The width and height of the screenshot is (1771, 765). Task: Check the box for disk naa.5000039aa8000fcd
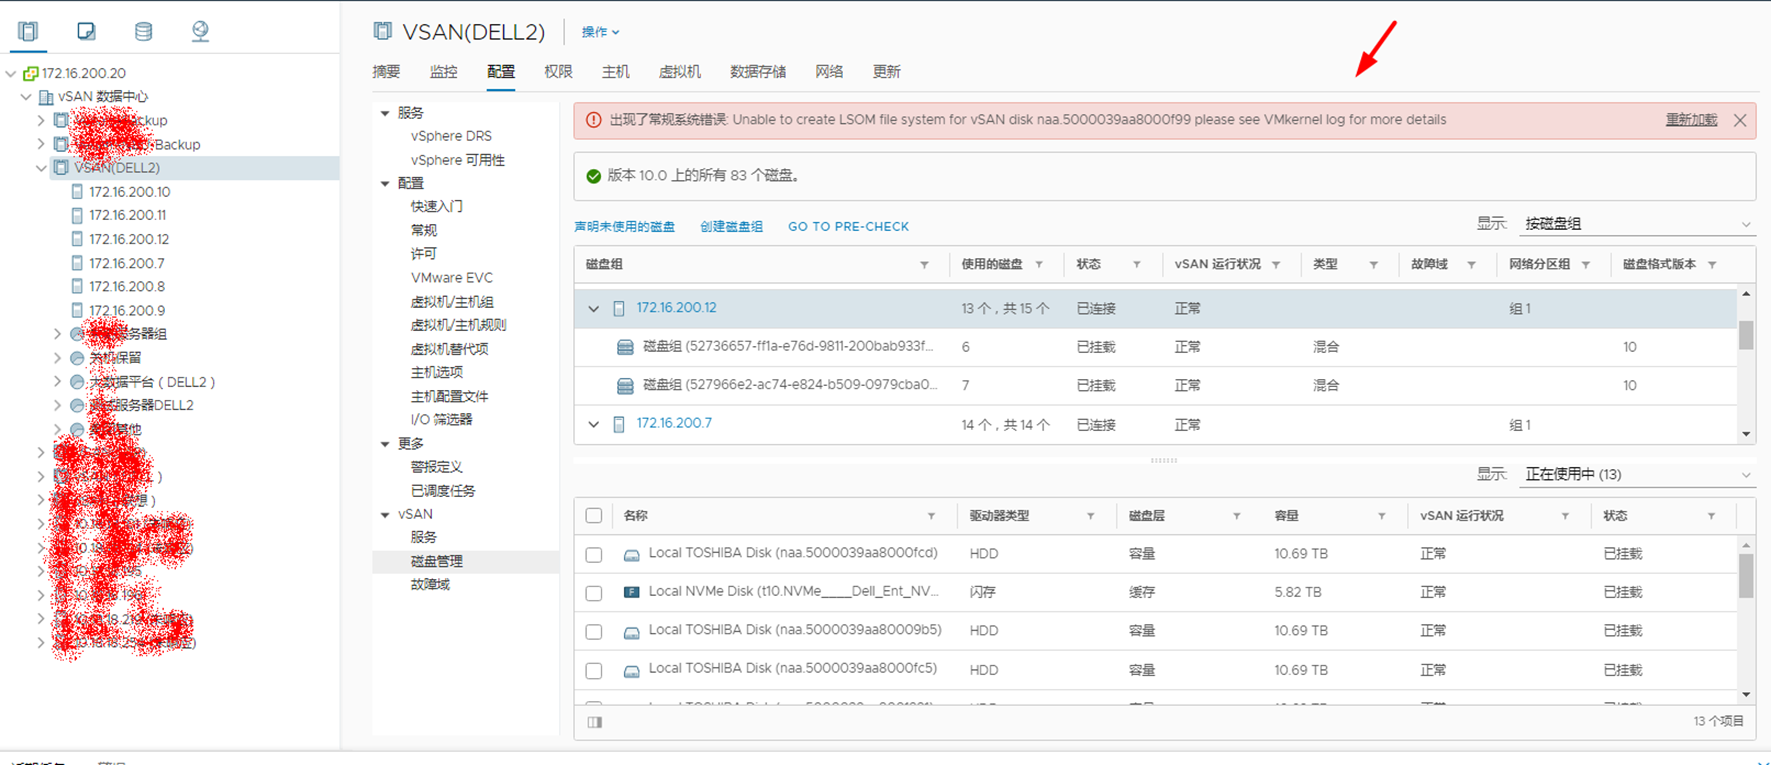594,554
